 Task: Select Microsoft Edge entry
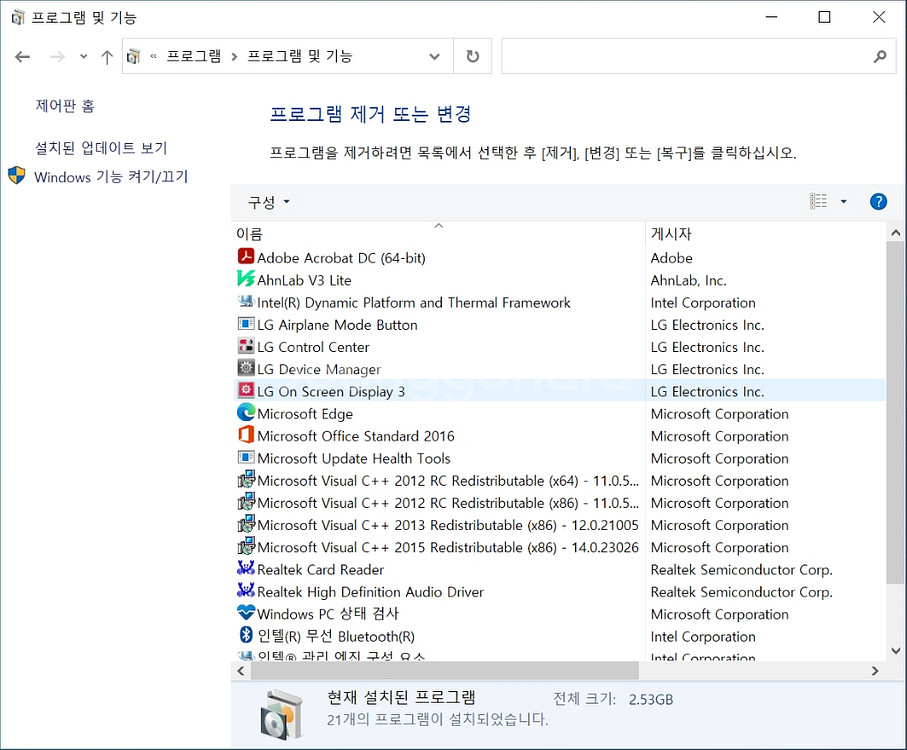point(305,414)
